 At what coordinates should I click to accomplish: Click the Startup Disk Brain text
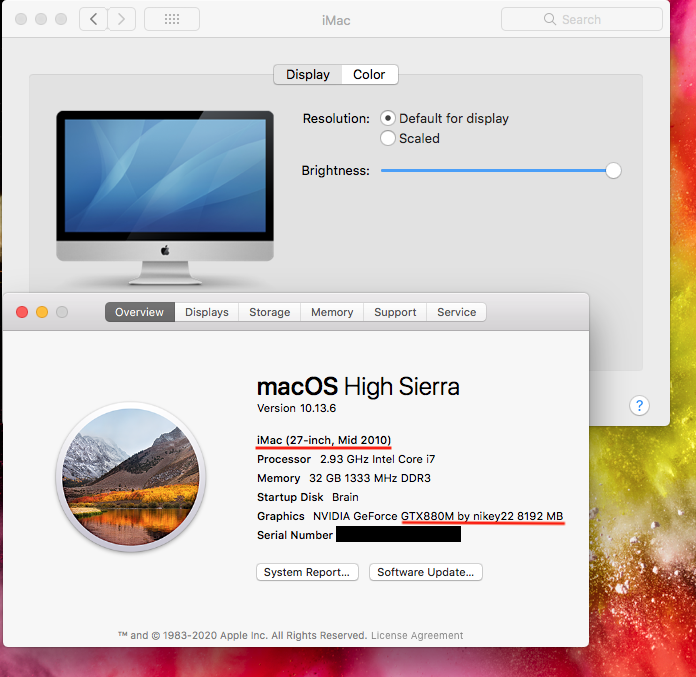[308, 497]
